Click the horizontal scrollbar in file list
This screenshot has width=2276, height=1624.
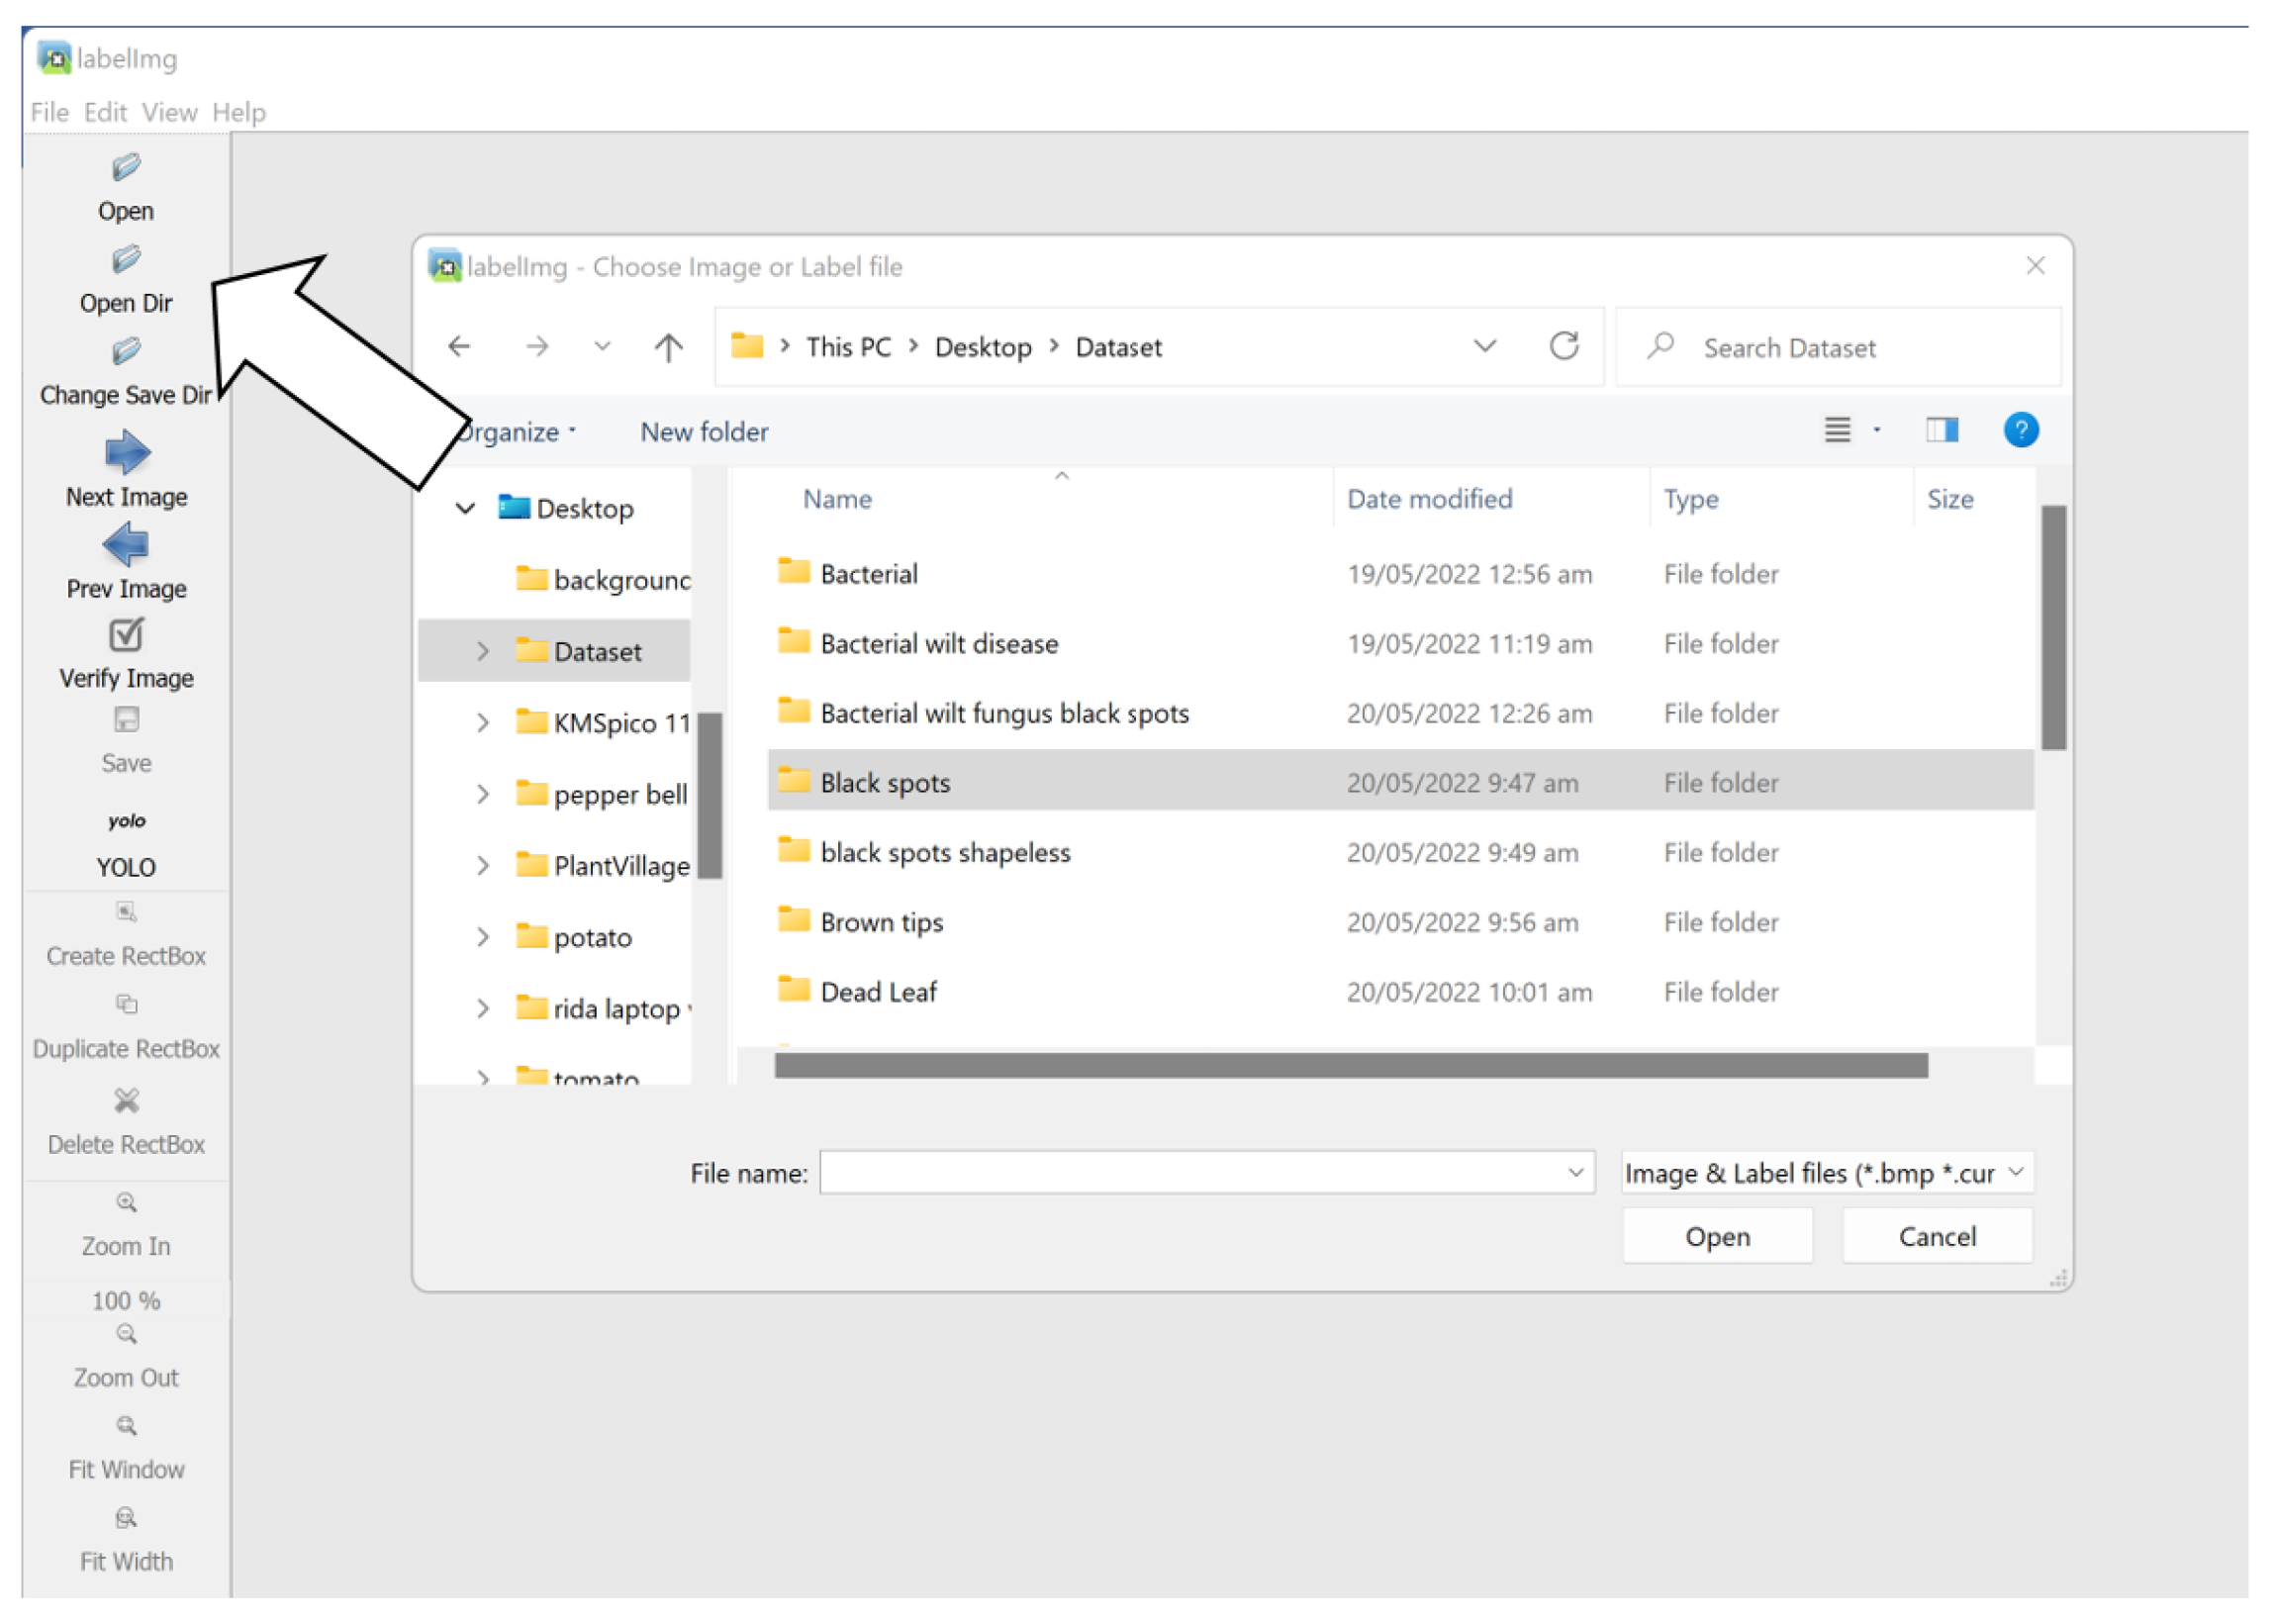coord(1350,1066)
